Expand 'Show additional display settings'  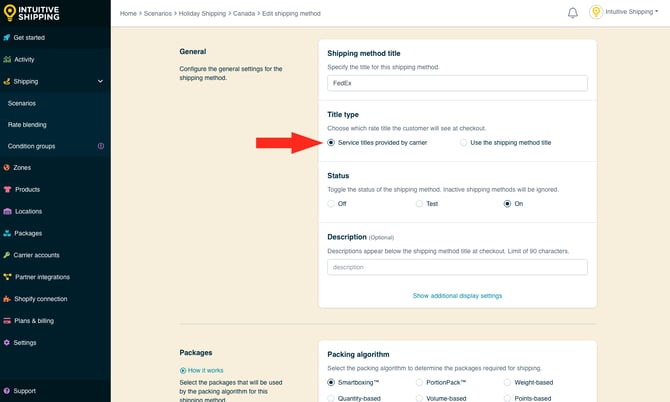coord(457,296)
